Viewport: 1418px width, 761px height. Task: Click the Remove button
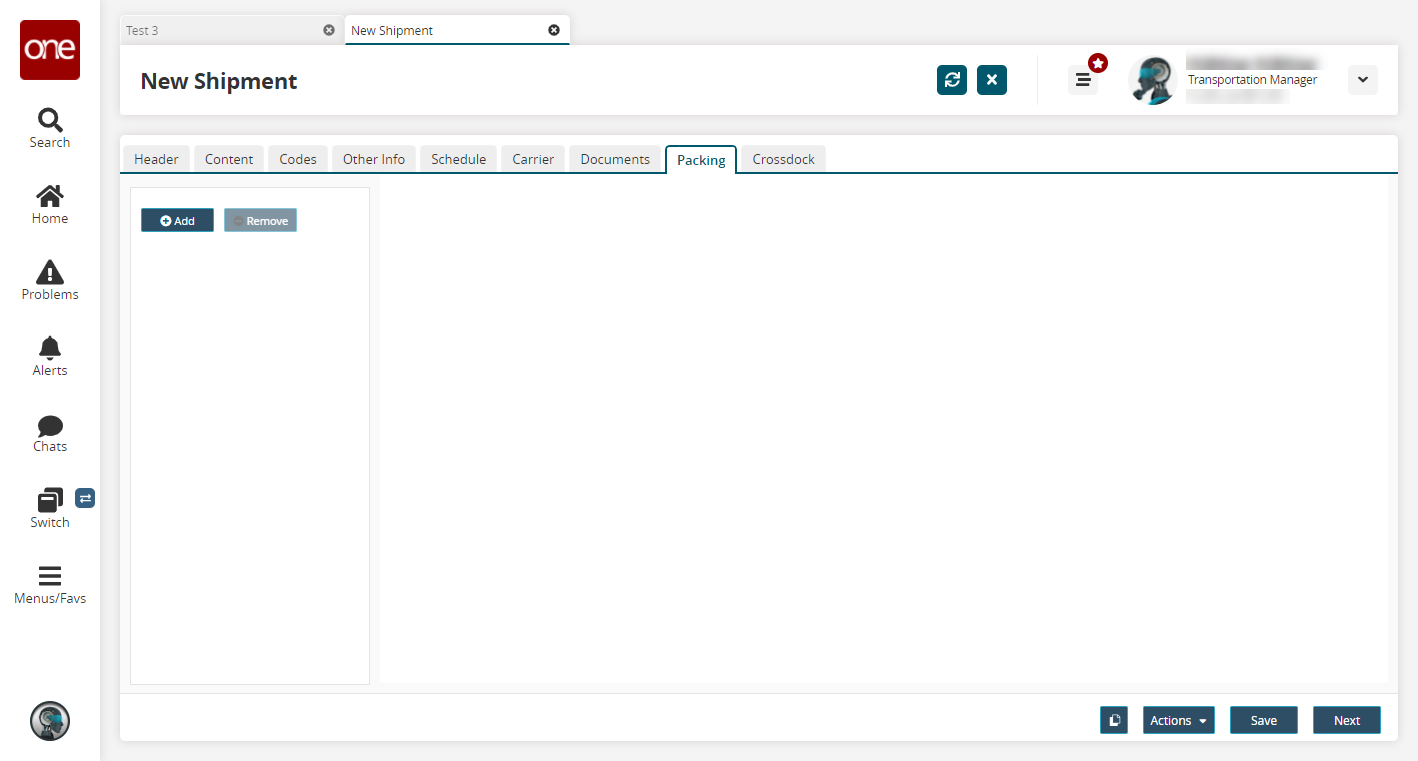tap(260, 220)
